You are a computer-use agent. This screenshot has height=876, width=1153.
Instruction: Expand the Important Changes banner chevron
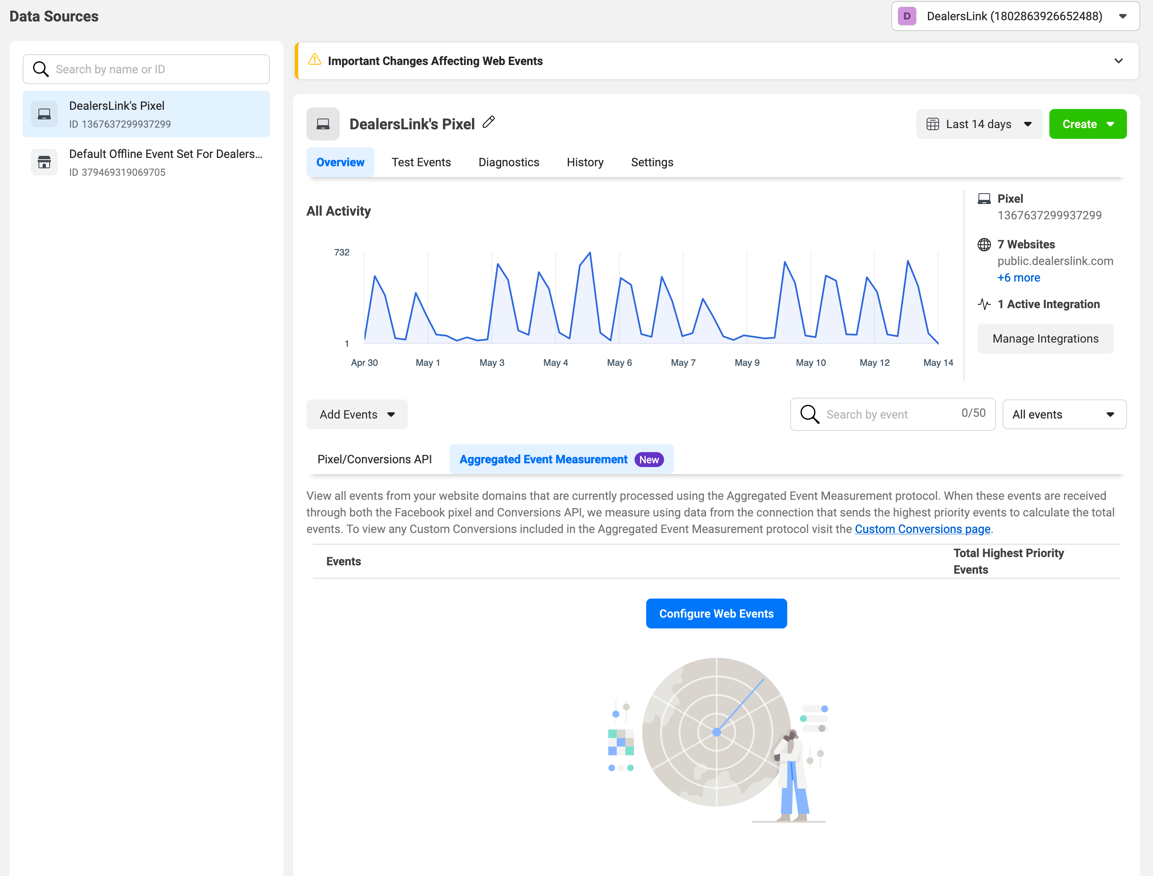[x=1118, y=61]
